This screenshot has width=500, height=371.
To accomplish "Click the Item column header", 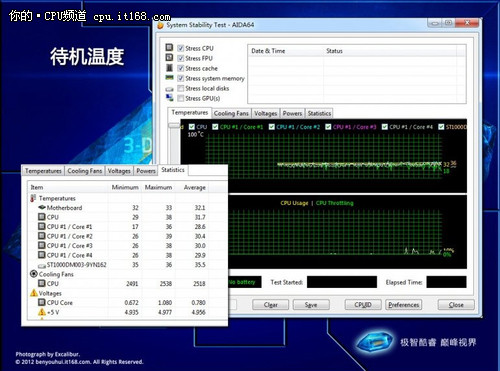I will click(x=68, y=187).
